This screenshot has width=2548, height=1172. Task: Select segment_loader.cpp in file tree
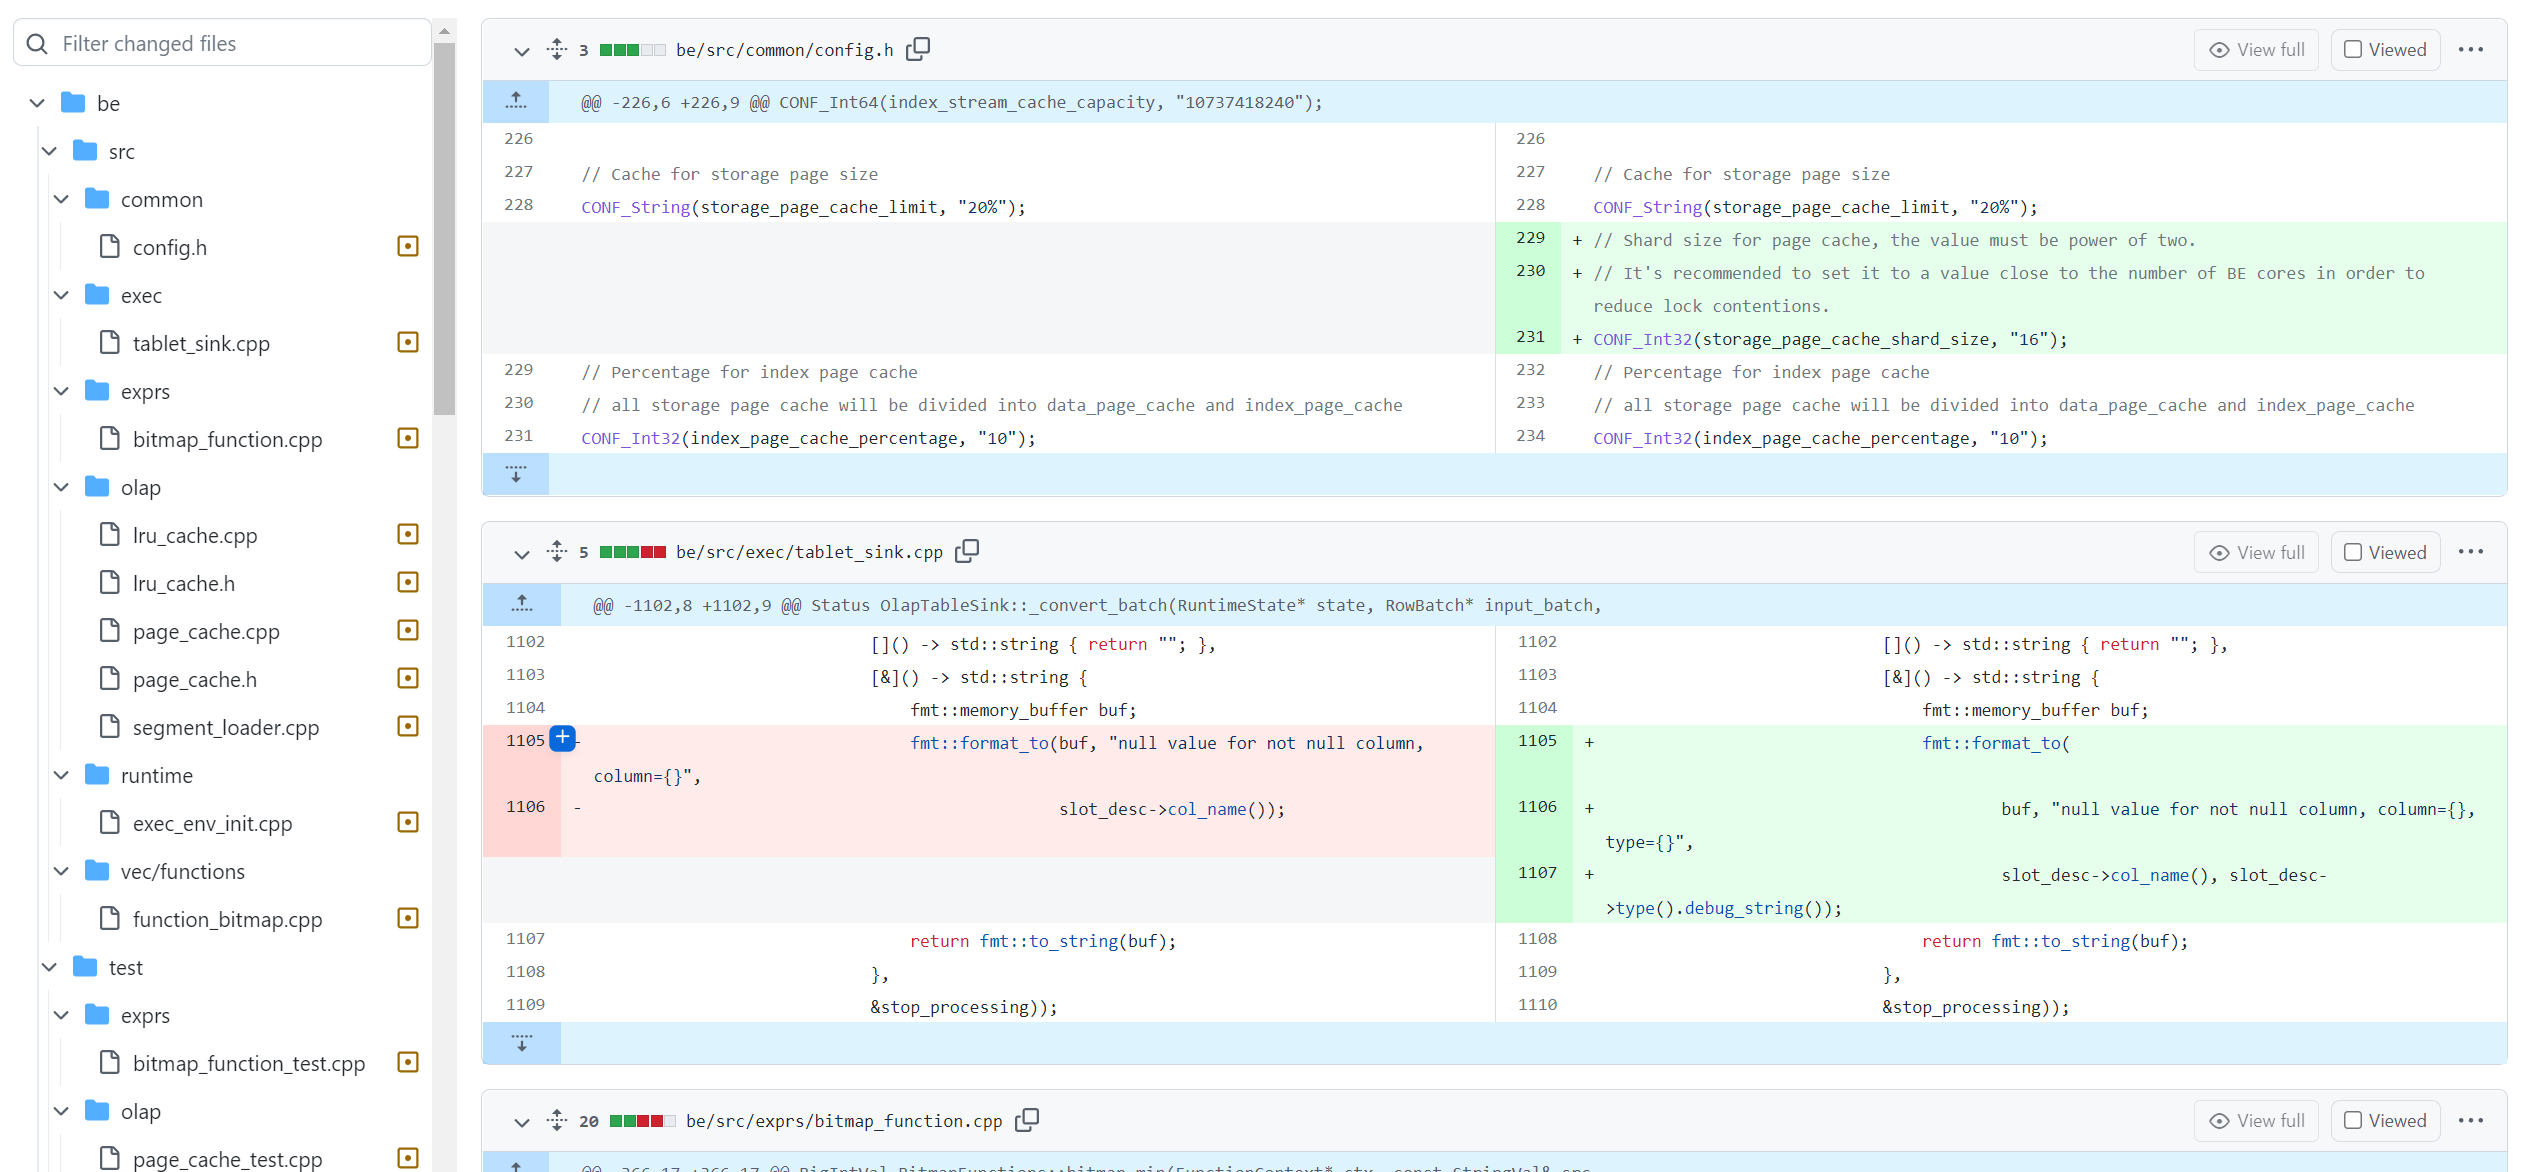[225, 727]
